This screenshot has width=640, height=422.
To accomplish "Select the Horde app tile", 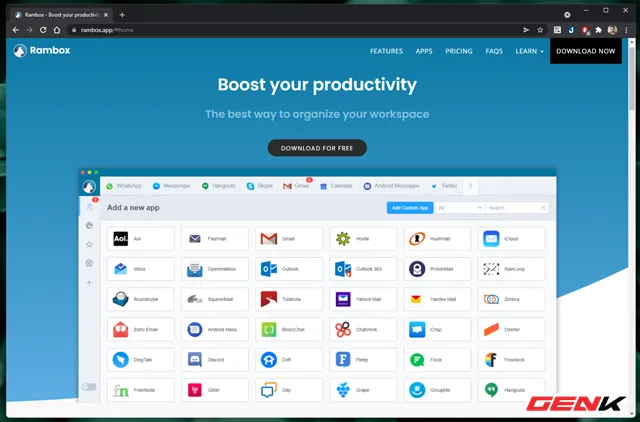I will pos(363,239).
